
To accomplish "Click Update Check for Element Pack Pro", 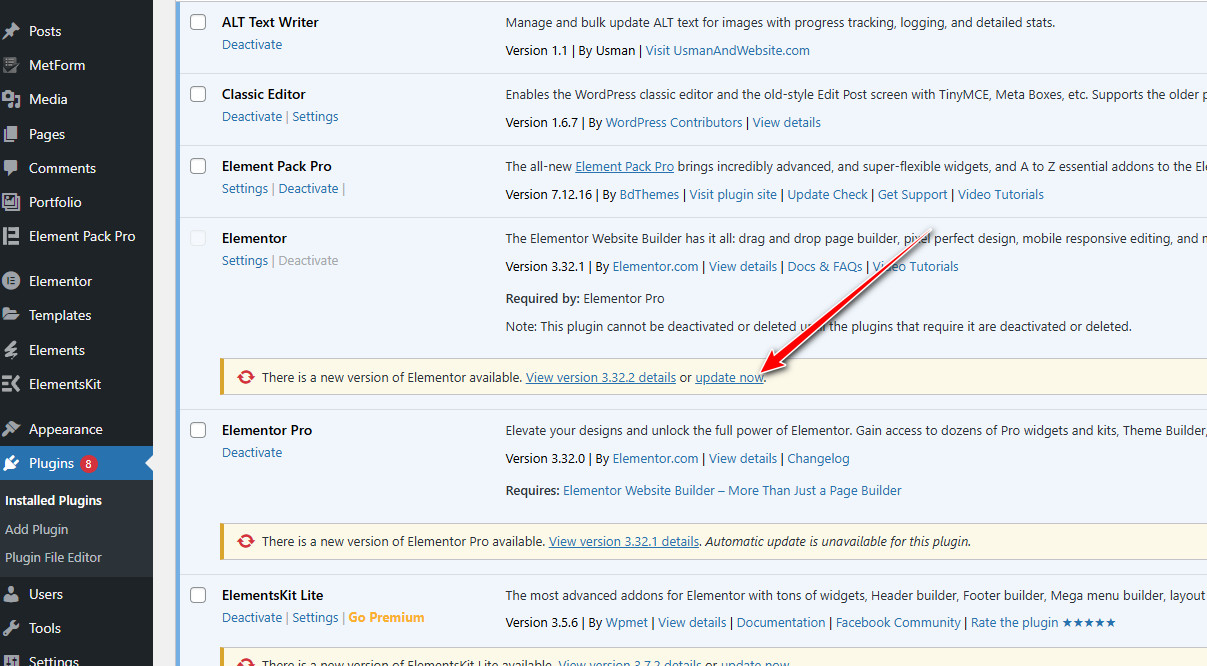I will pos(828,194).
